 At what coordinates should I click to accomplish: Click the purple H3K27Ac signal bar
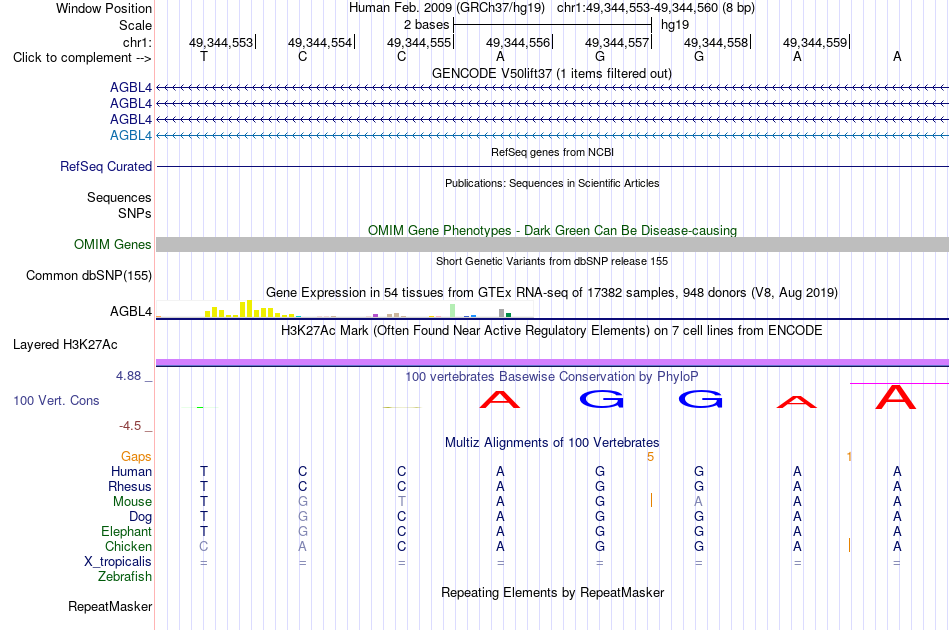tap(552, 362)
